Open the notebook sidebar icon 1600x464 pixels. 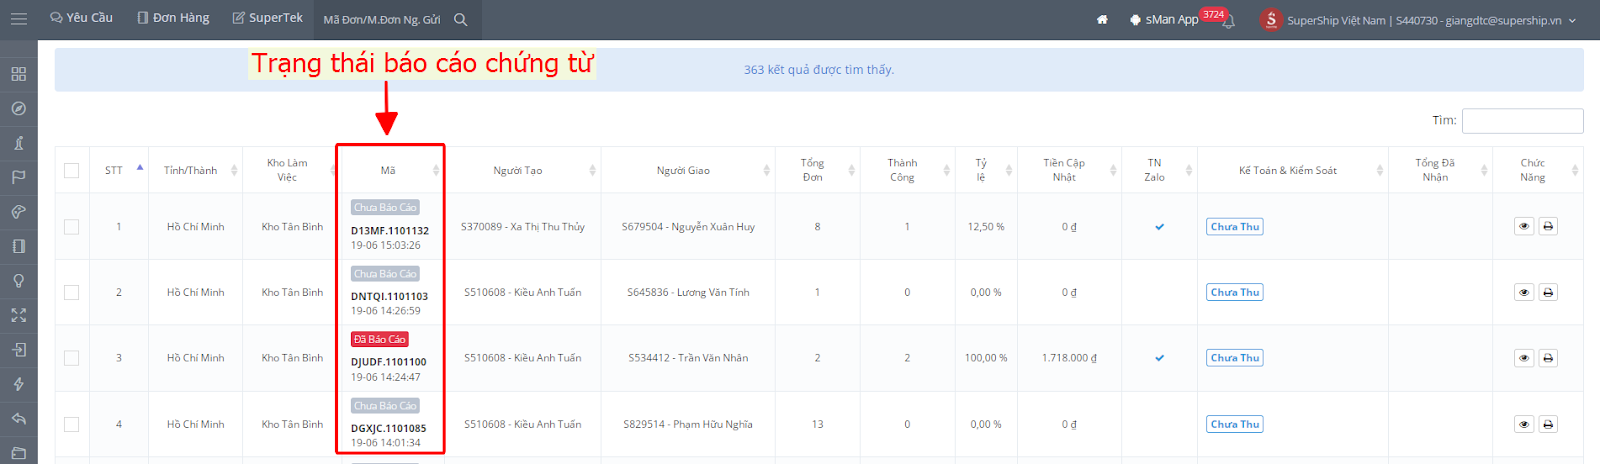tap(18, 246)
